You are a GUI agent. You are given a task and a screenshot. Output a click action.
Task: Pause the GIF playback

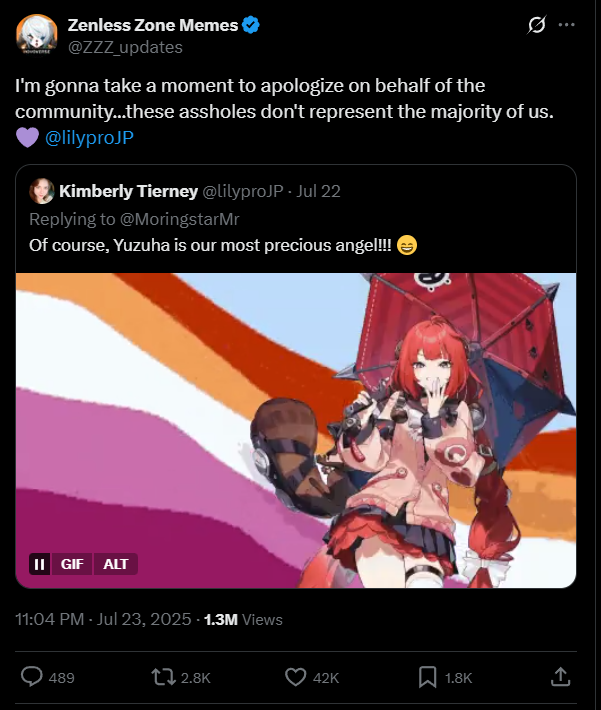pyautogui.click(x=40, y=564)
